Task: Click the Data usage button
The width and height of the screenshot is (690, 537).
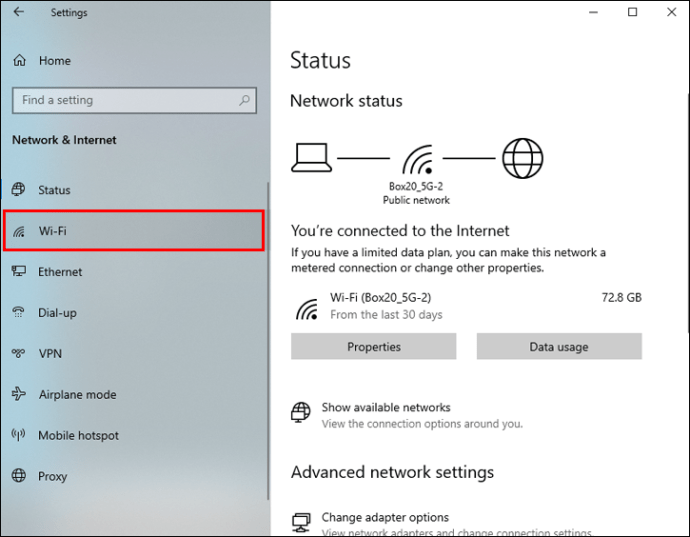Action: (558, 347)
